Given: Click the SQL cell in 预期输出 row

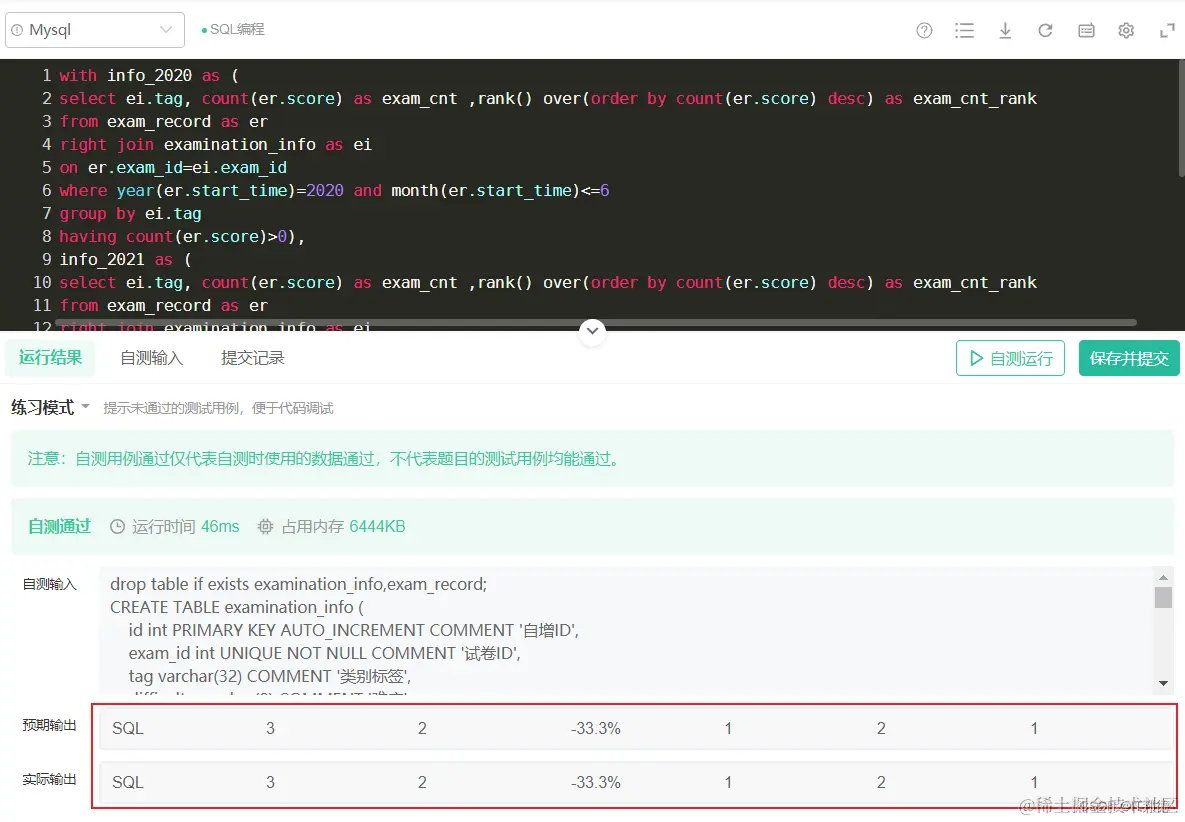Looking at the screenshot, I should coord(128,728).
